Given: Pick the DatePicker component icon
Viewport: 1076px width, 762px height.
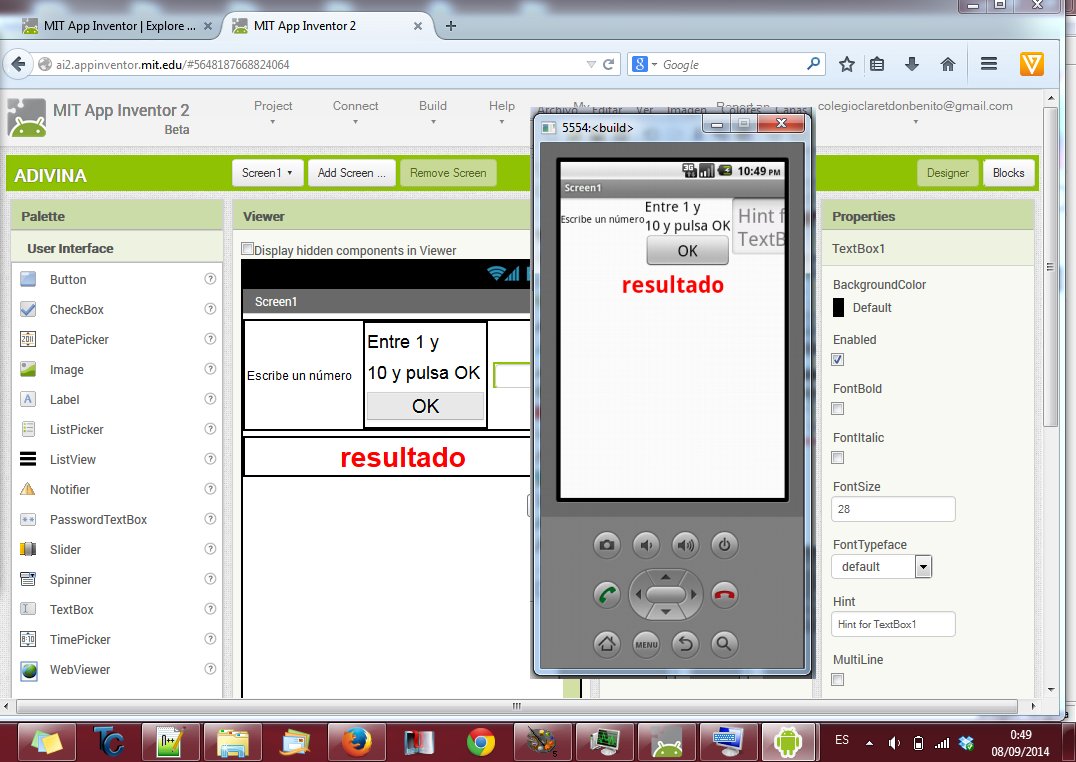Looking at the screenshot, I should click(x=28, y=339).
